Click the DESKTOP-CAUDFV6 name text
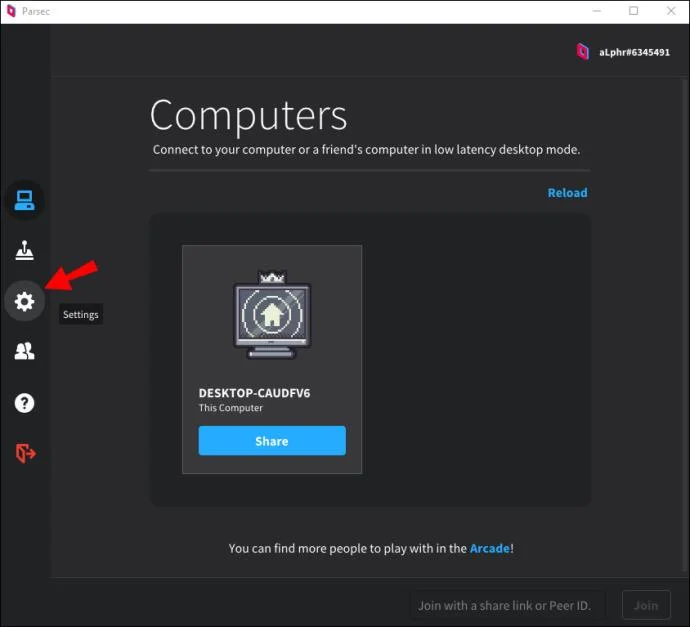Image resolution: width=690 pixels, height=627 pixels. click(x=254, y=393)
